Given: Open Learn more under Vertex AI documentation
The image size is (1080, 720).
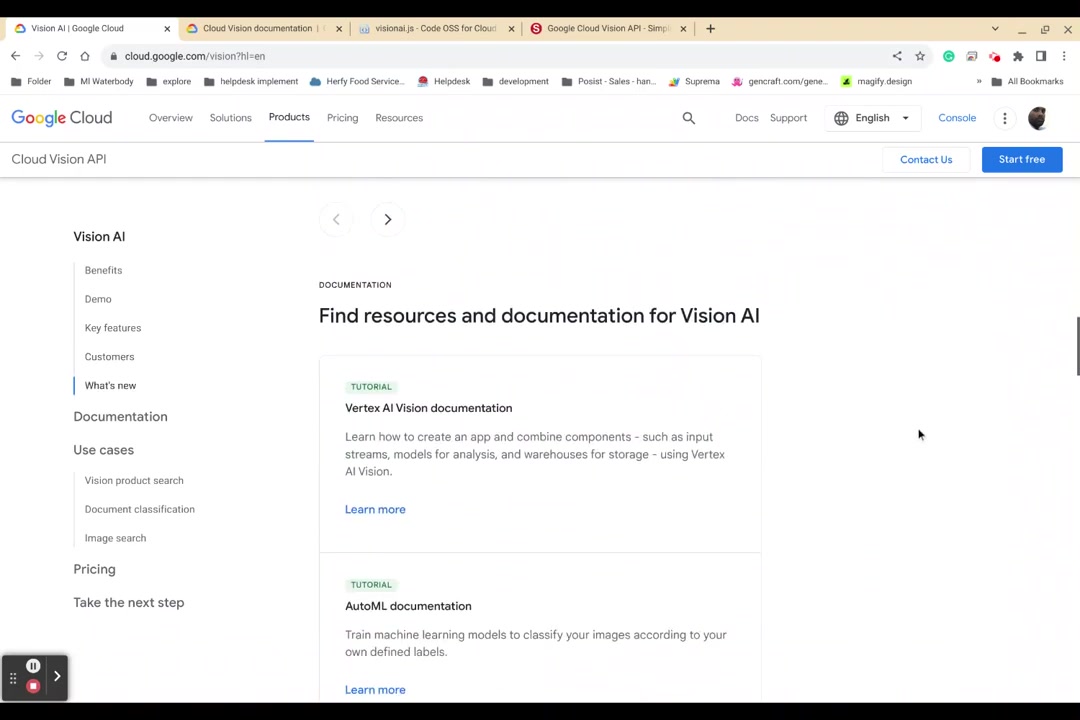Looking at the screenshot, I should tap(375, 509).
